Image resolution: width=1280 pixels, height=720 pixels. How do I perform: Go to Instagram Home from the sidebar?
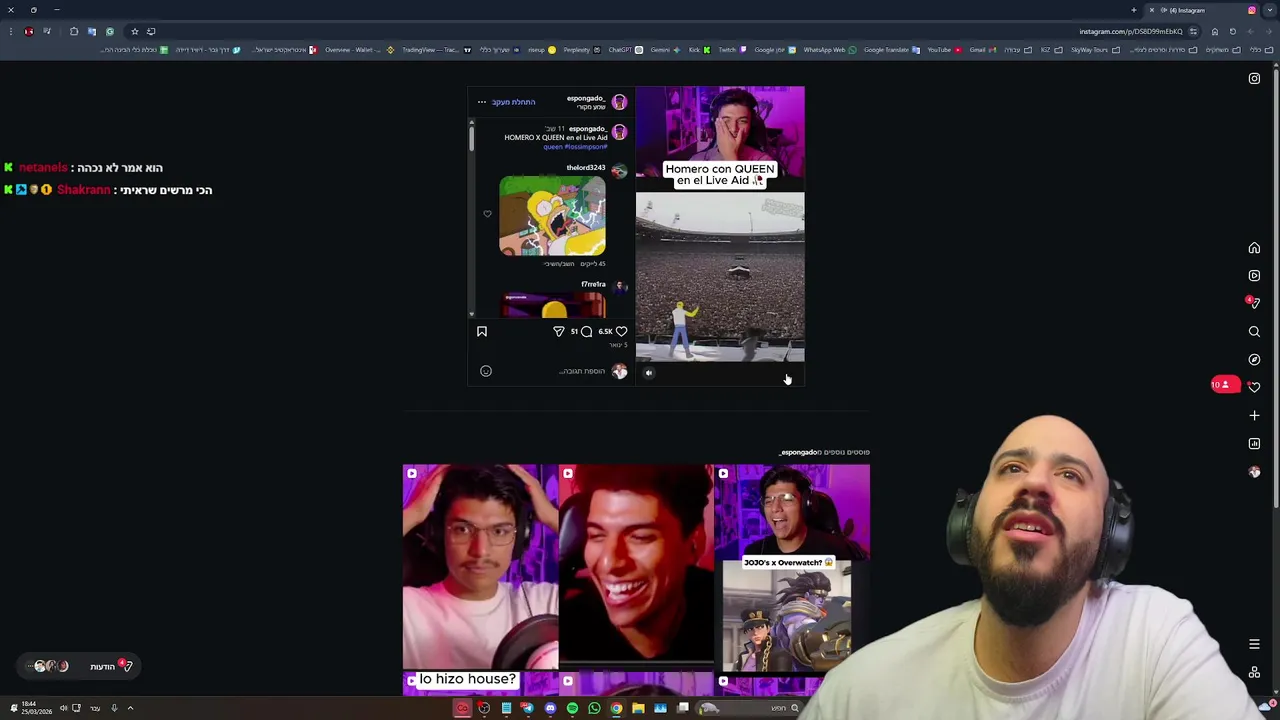[1254, 248]
